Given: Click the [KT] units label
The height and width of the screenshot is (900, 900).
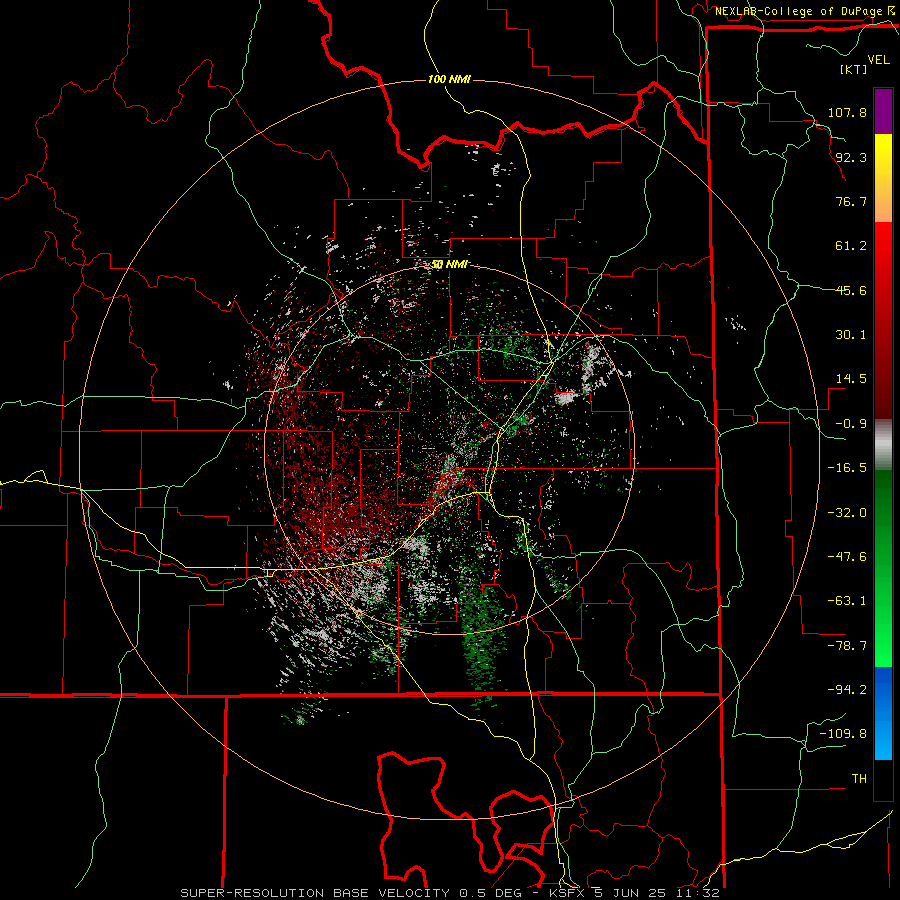Looking at the screenshot, I should coord(853,69).
